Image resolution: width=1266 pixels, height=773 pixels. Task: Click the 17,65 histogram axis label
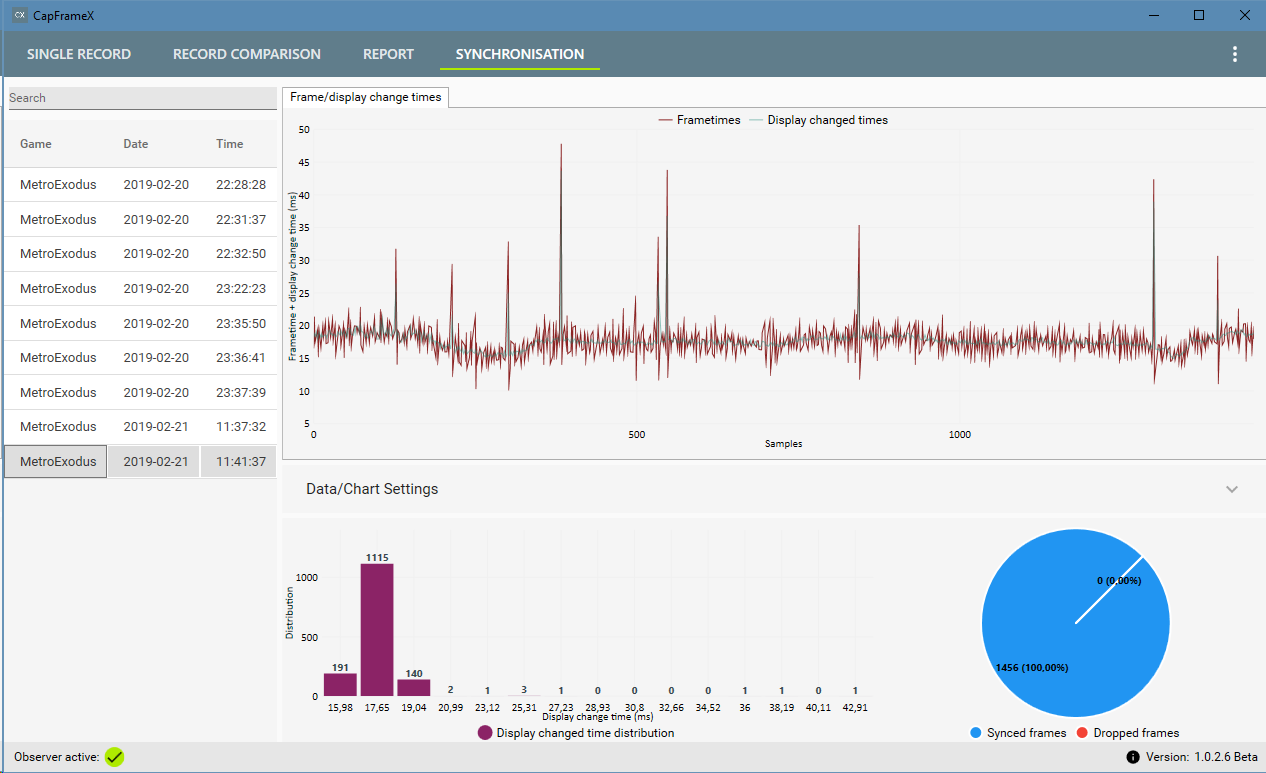click(377, 707)
